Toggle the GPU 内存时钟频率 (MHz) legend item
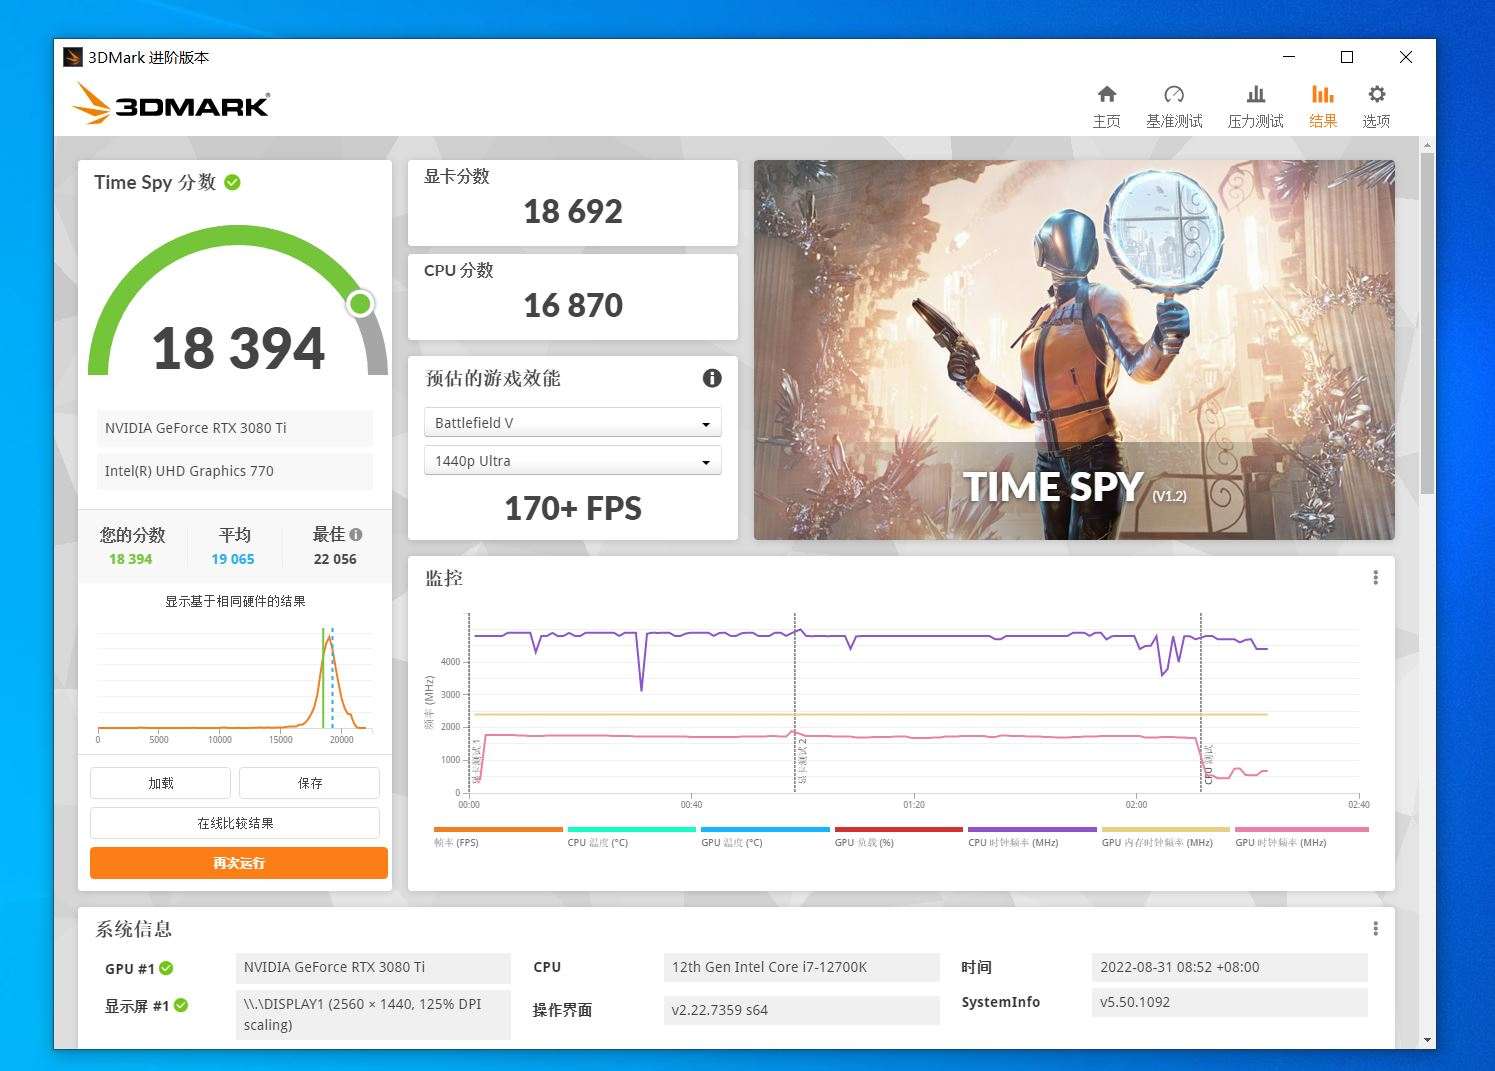 click(1165, 838)
